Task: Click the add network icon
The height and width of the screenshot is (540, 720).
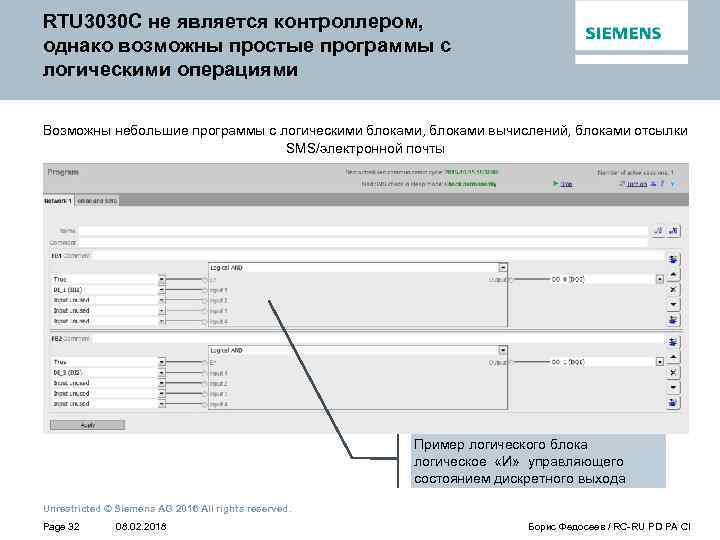Action: pyautogui.click(x=658, y=231)
